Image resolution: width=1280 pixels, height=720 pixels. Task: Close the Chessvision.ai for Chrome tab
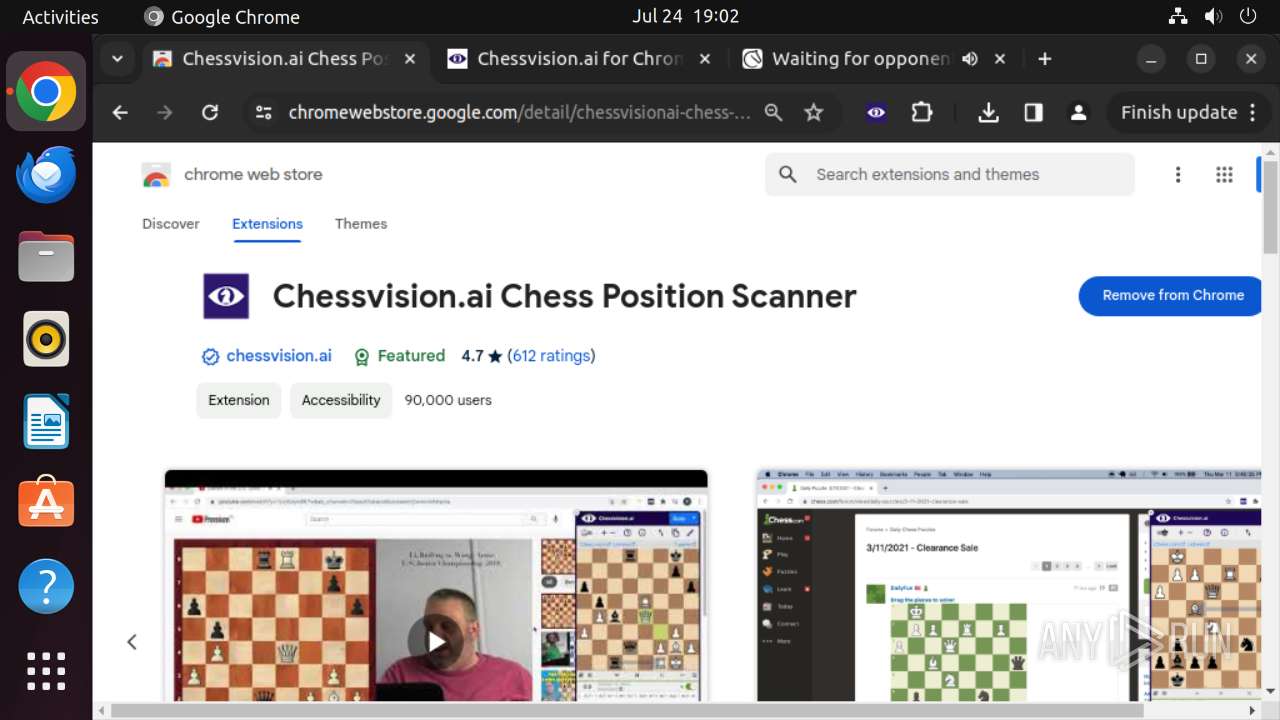click(x=704, y=59)
